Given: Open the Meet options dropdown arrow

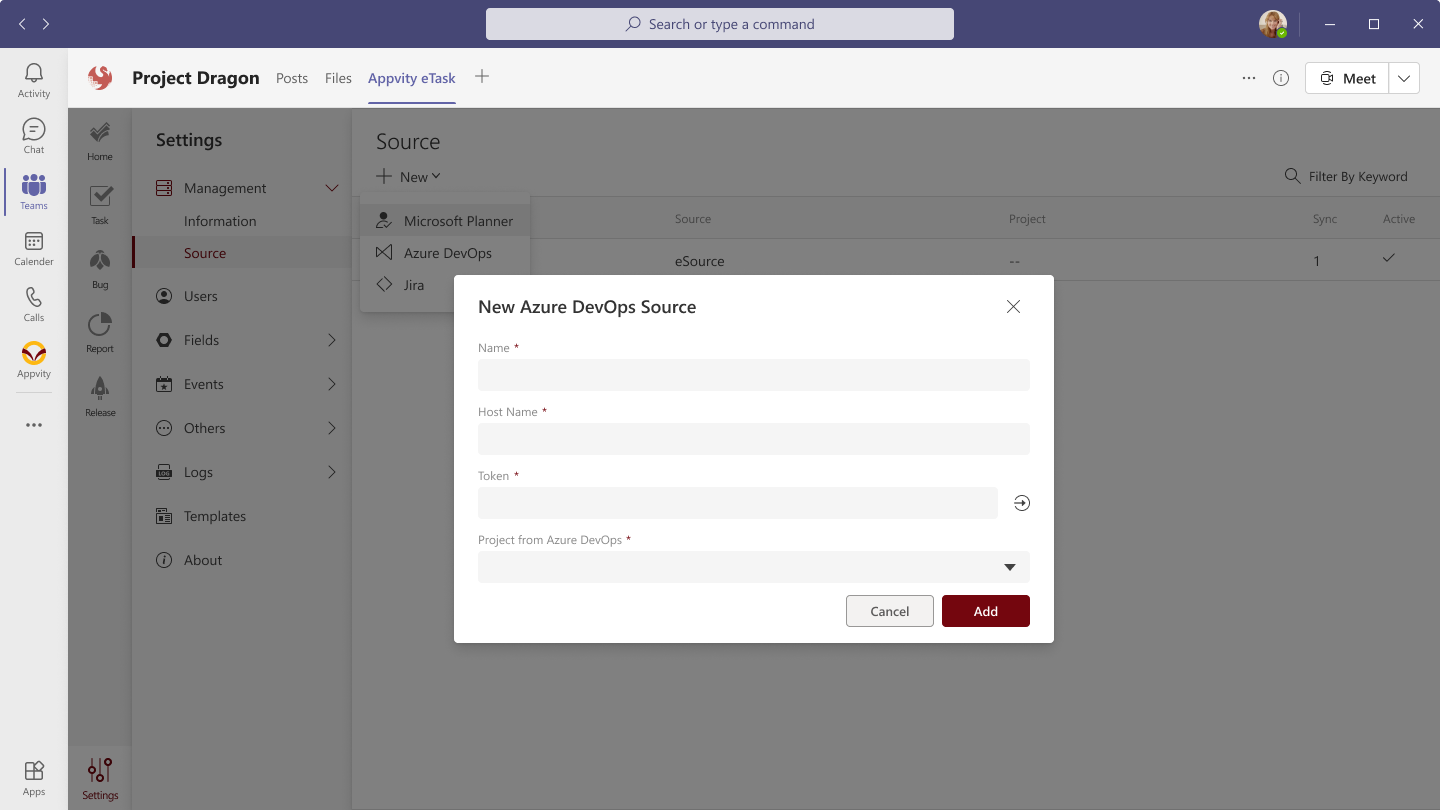Looking at the screenshot, I should [1404, 78].
